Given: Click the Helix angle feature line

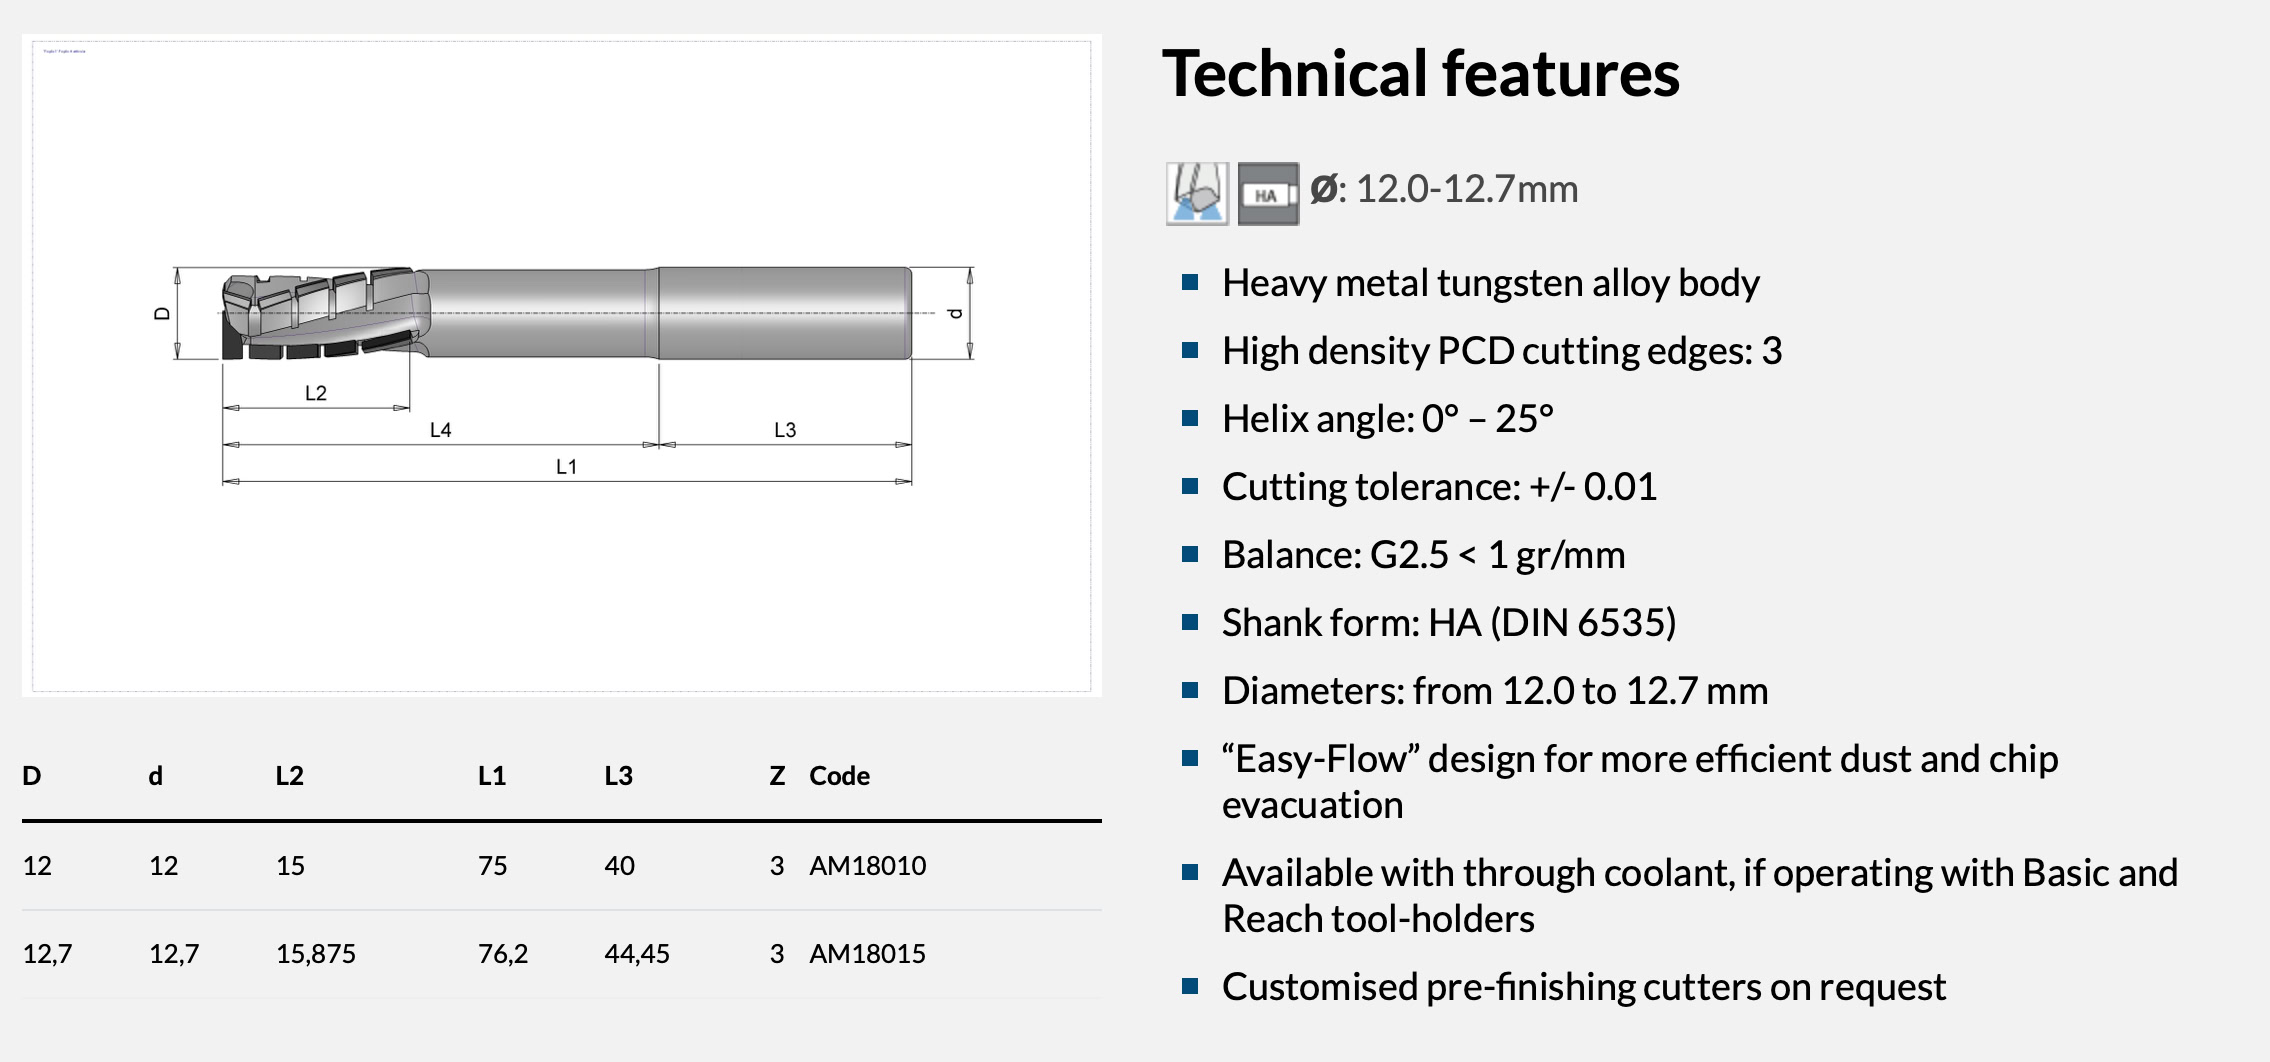Looking at the screenshot, I should pos(1387,419).
